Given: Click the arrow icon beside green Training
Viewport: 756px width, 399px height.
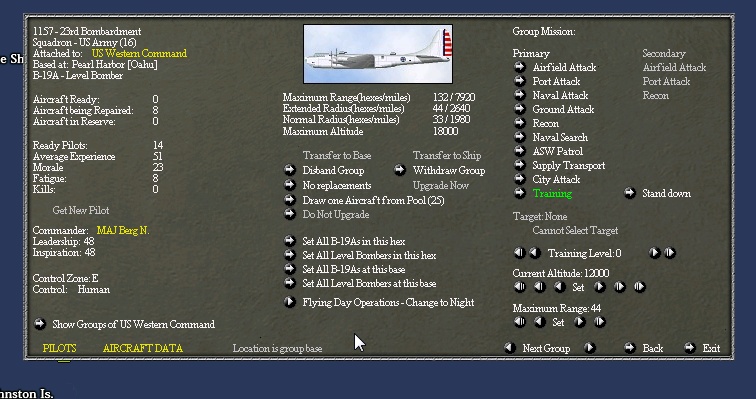Looking at the screenshot, I should 519,193.
